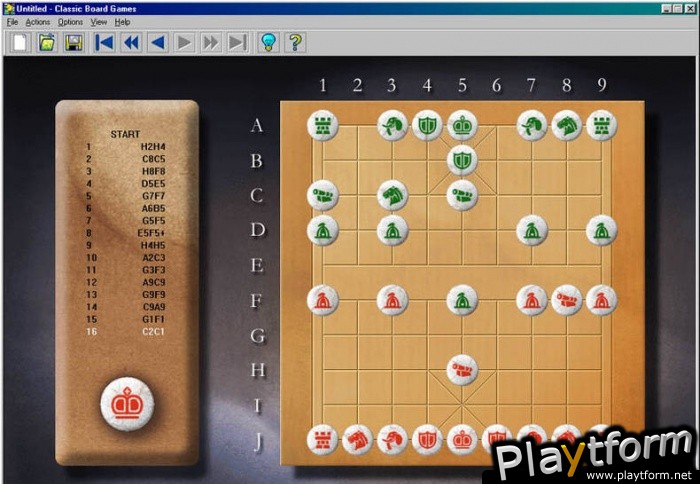Select red cannon at F8
This screenshot has width=700, height=484.
[x=567, y=300]
